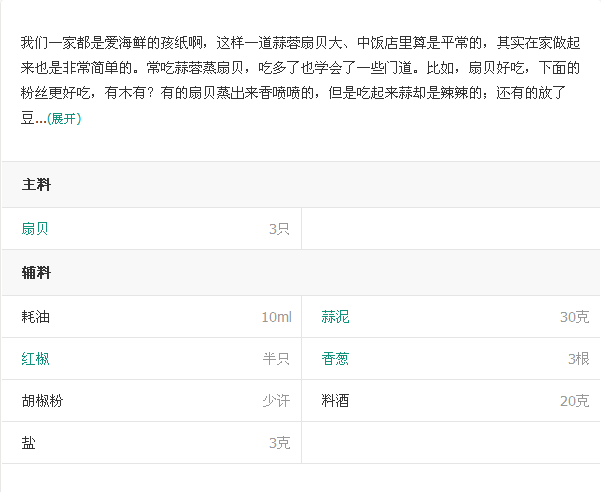This screenshot has height=492, width=601.
Task: Click the 少许 quantity for 胡椒粉
Action: (x=276, y=401)
